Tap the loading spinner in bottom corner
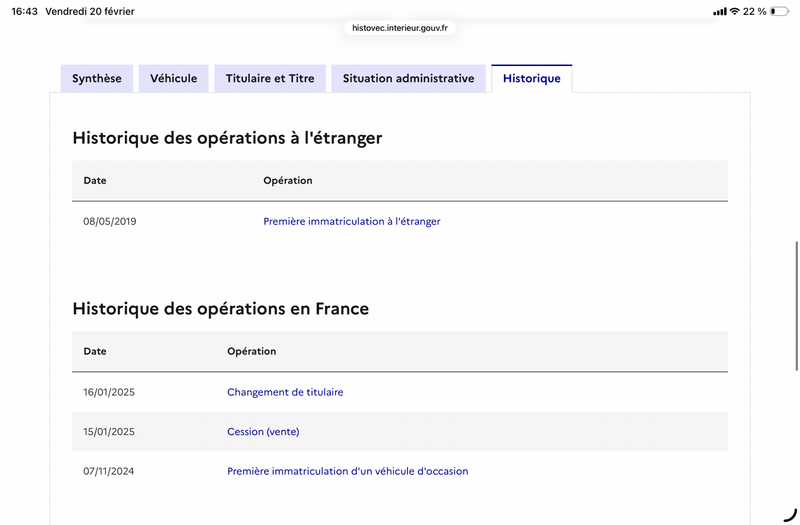Screen dimensions: 800x525 [x=790, y=511]
